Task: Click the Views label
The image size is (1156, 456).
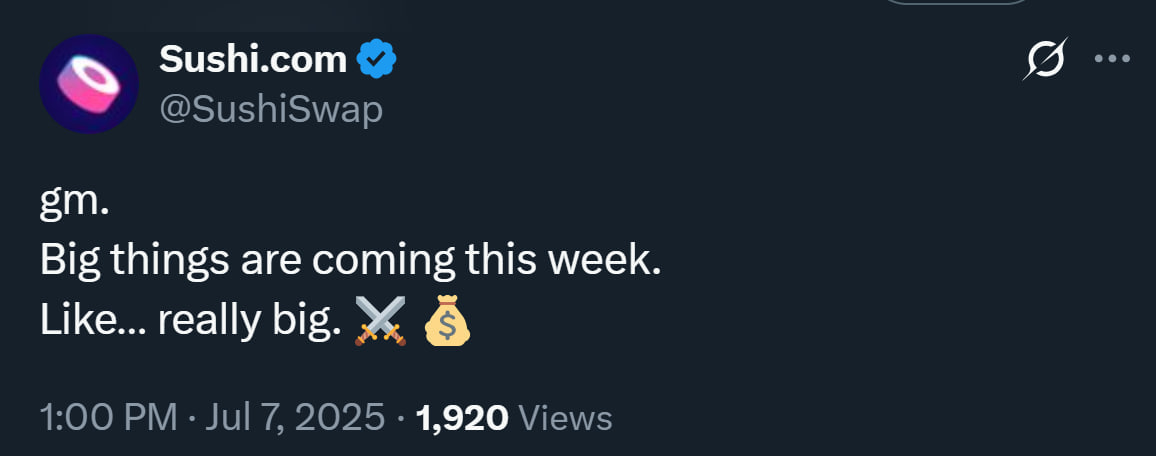Action: (x=566, y=416)
